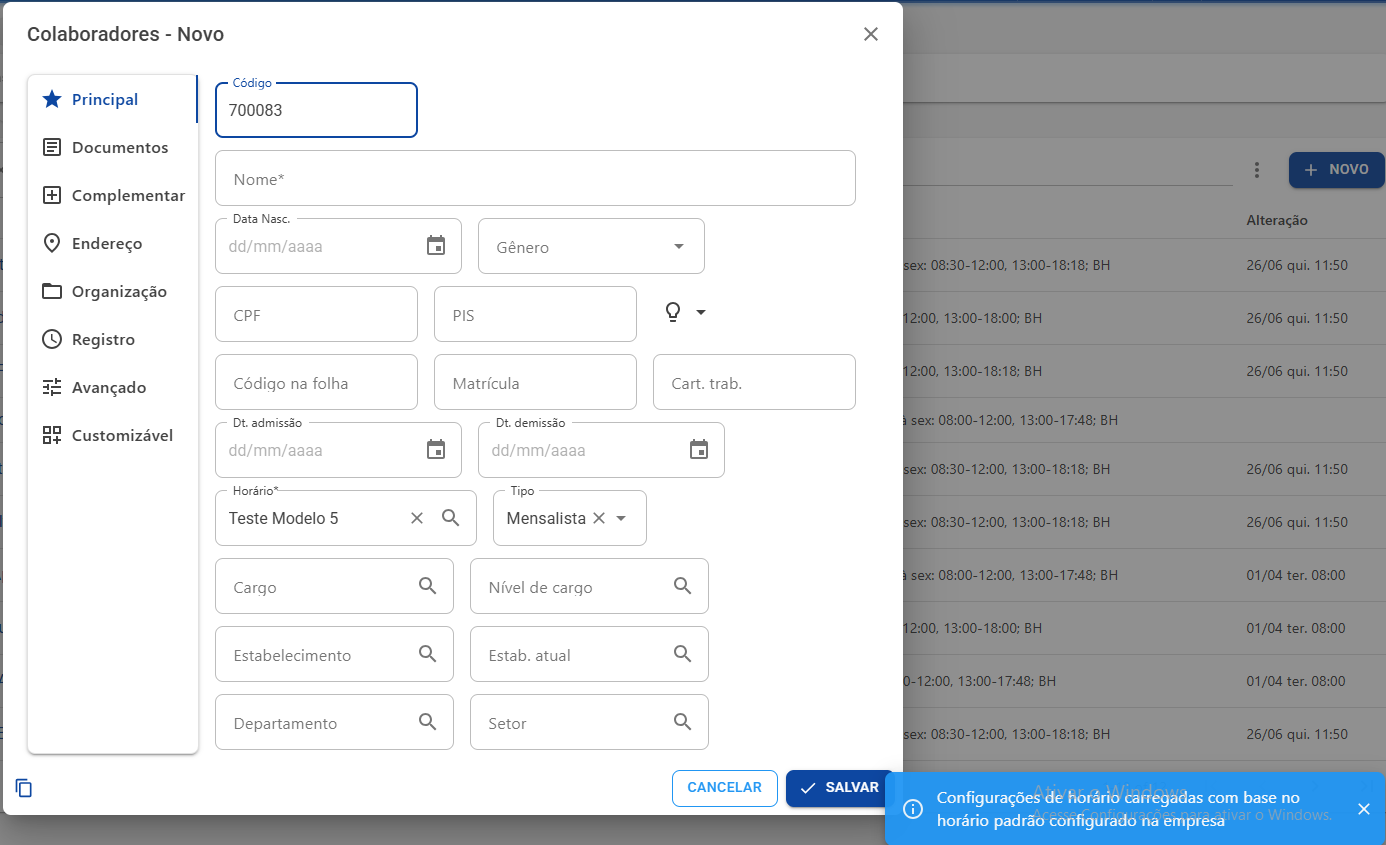Click the PIS input field
The height and width of the screenshot is (845, 1386).
[x=535, y=314]
